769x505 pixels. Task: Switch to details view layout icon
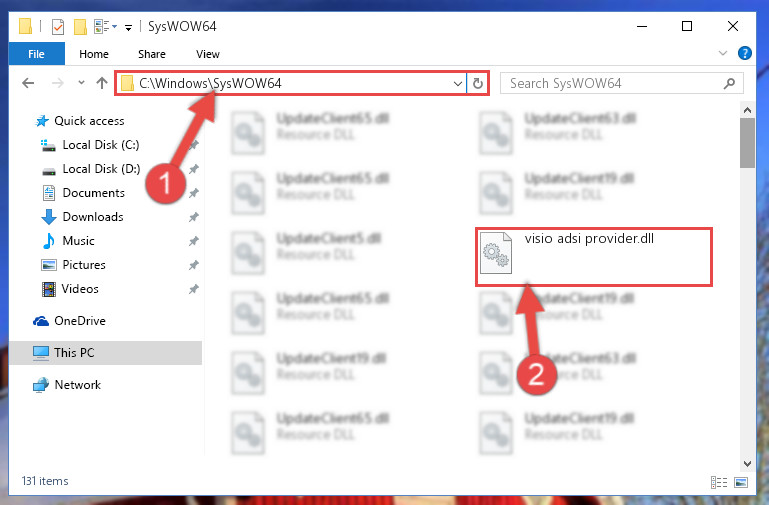(719, 482)
